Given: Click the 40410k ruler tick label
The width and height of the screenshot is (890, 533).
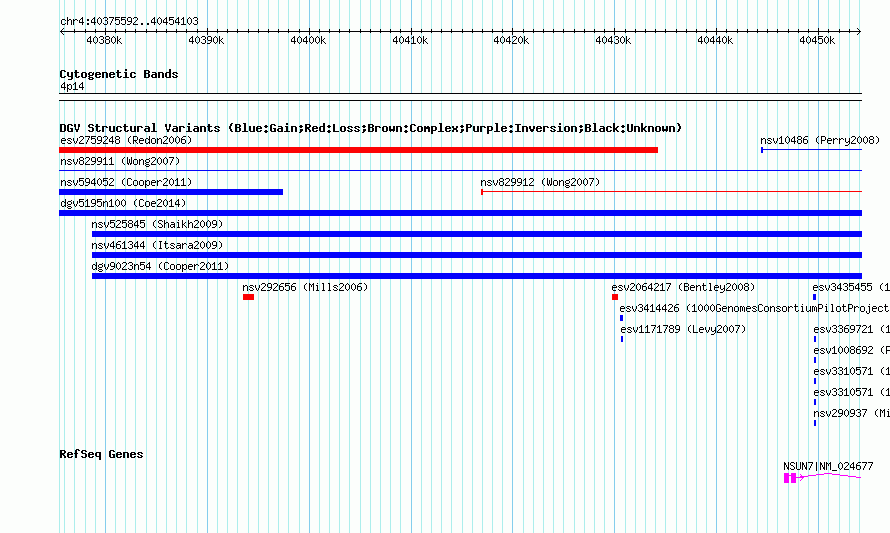Looking at the screenshot, I should pos(410,40).
